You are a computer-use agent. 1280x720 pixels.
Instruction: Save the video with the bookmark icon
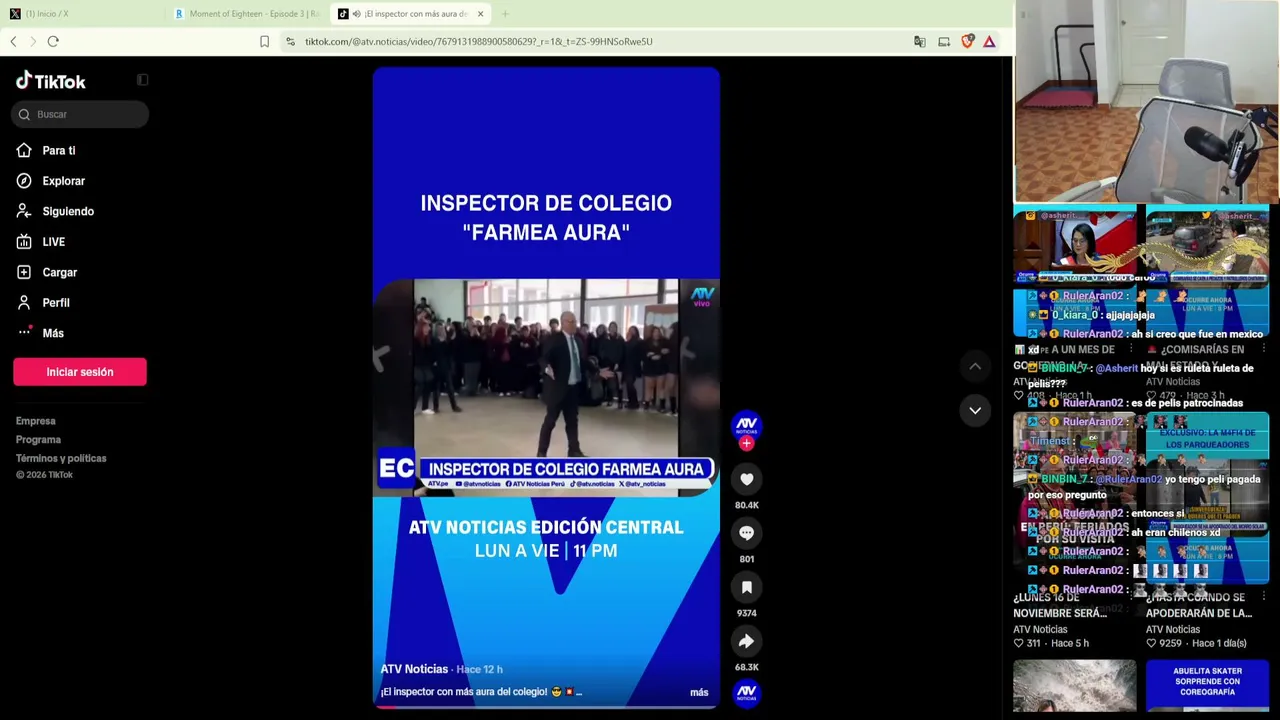point(746,587)
